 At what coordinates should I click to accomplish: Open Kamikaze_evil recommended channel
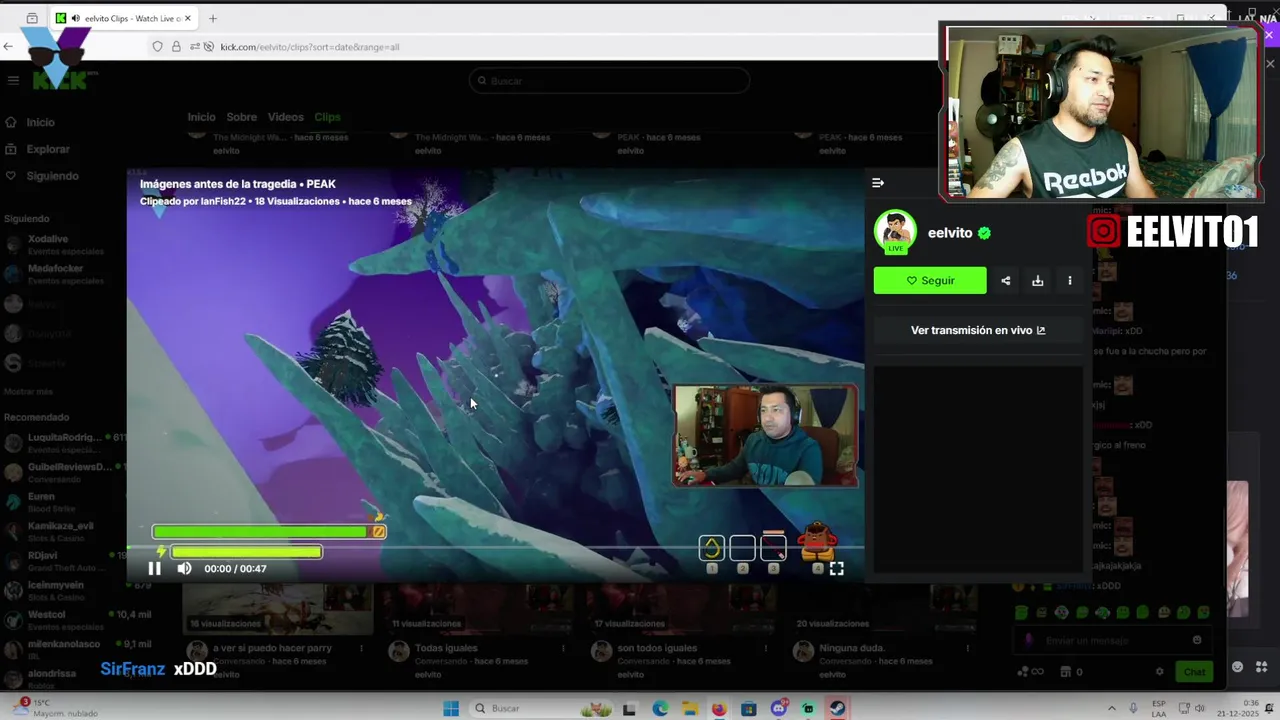coord(64,531)
